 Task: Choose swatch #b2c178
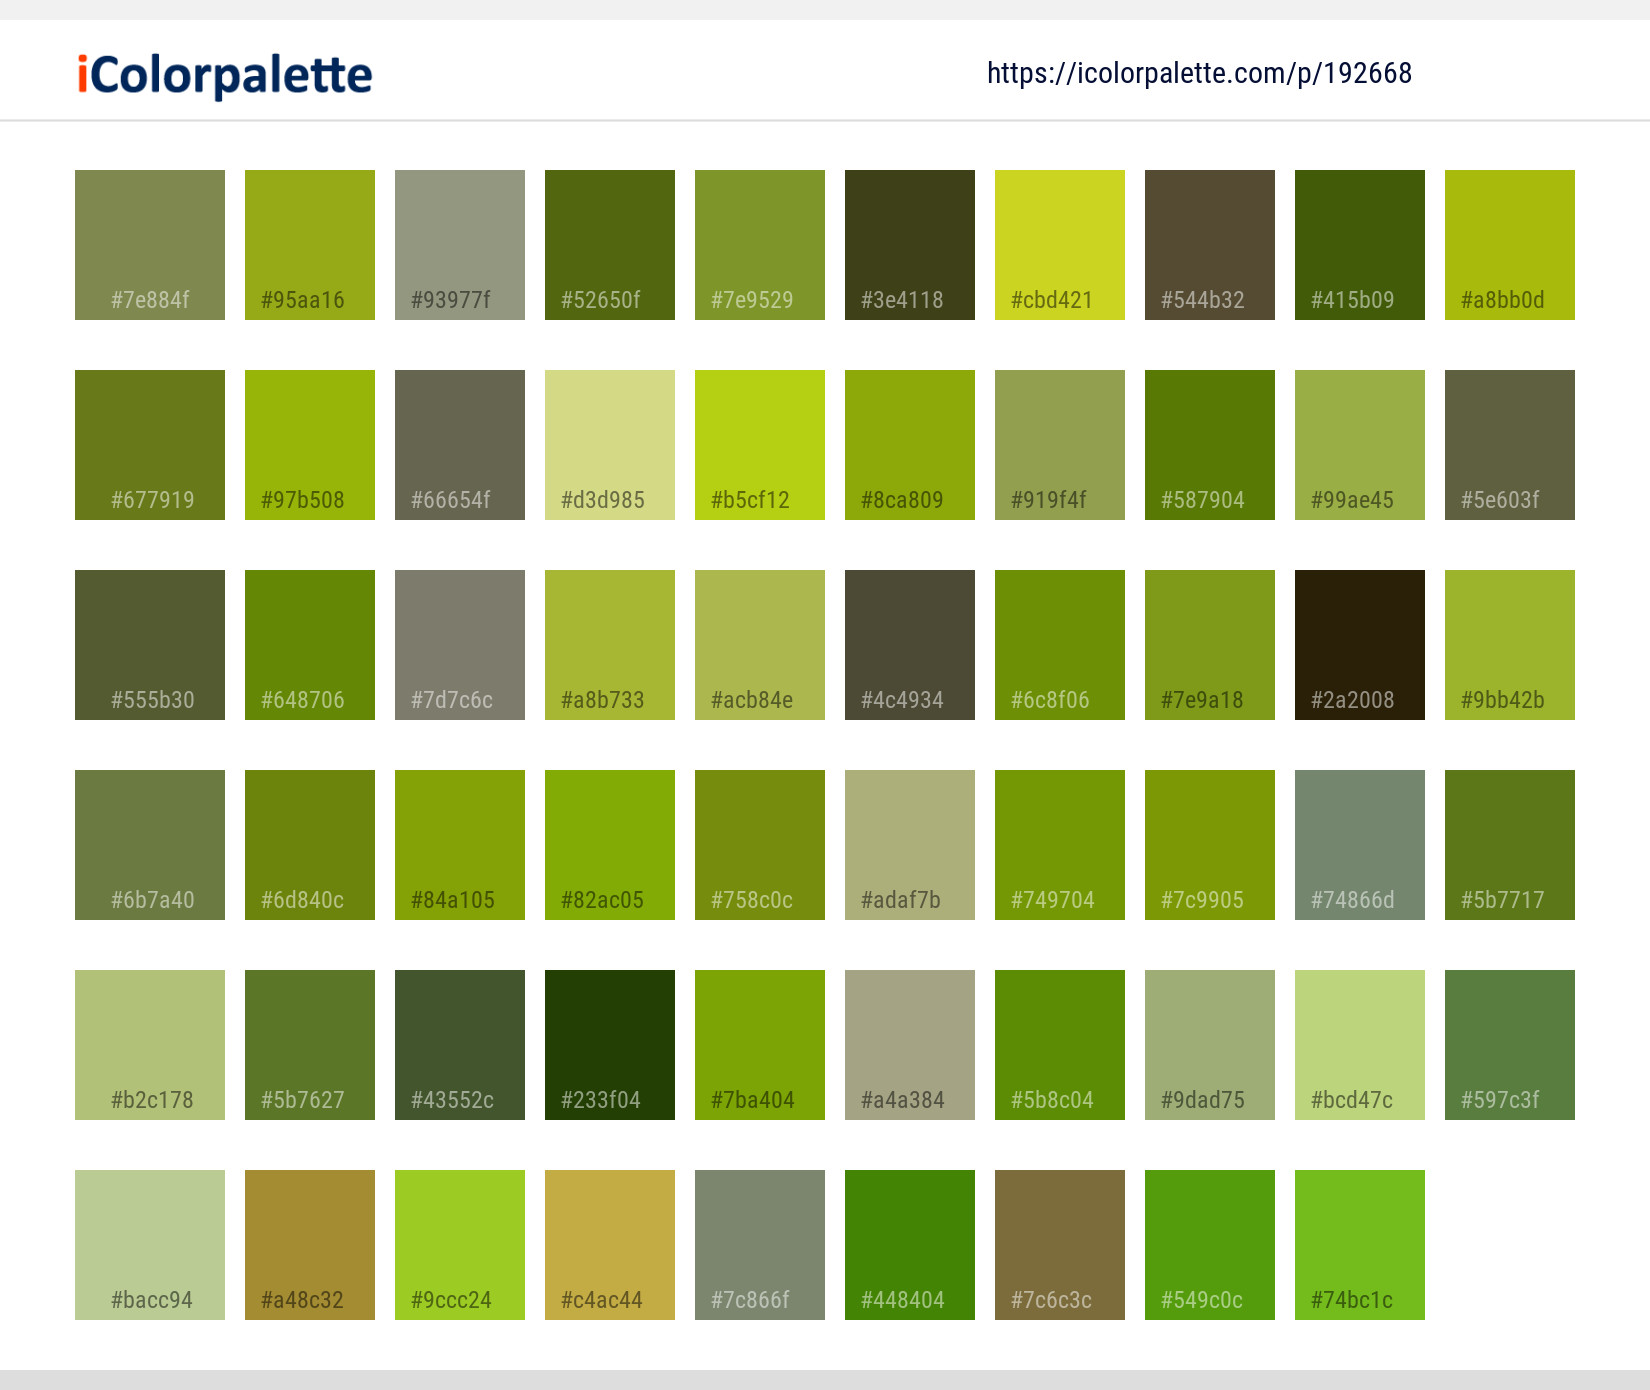[x=150, y=1045]
